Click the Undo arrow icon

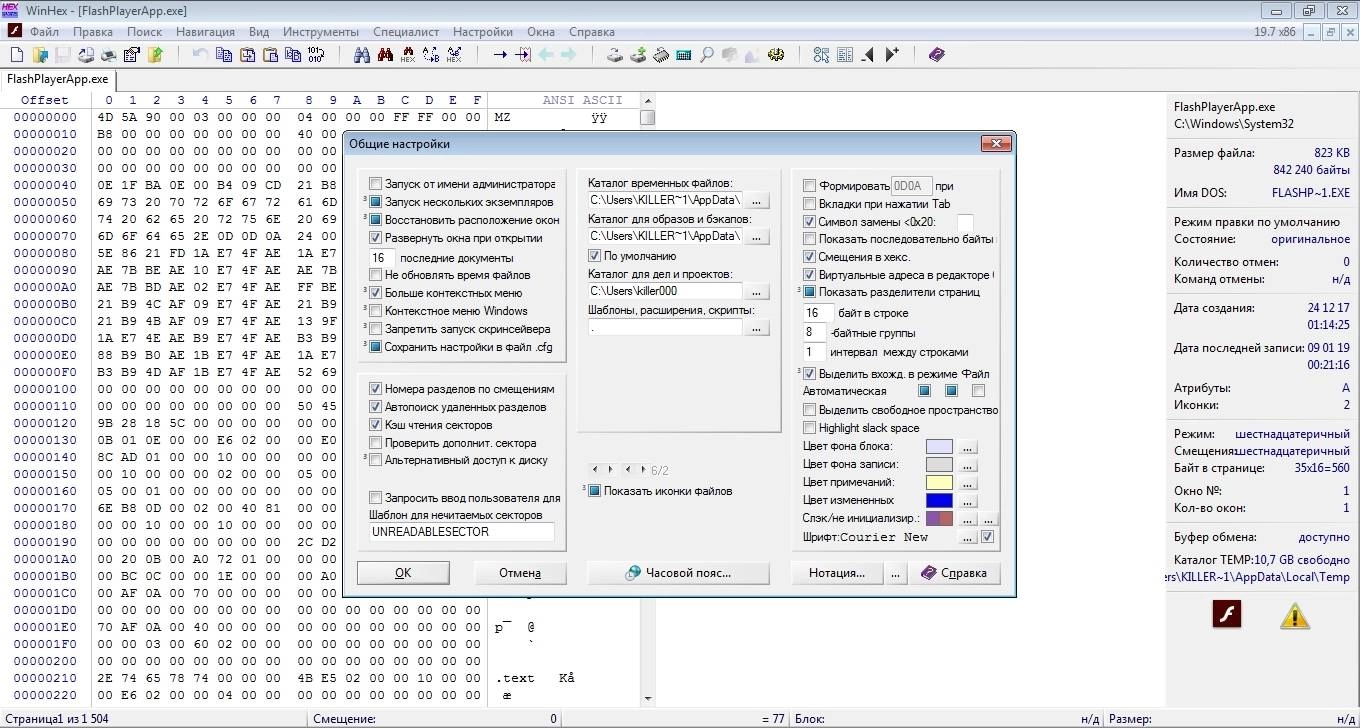pos(201,55)
